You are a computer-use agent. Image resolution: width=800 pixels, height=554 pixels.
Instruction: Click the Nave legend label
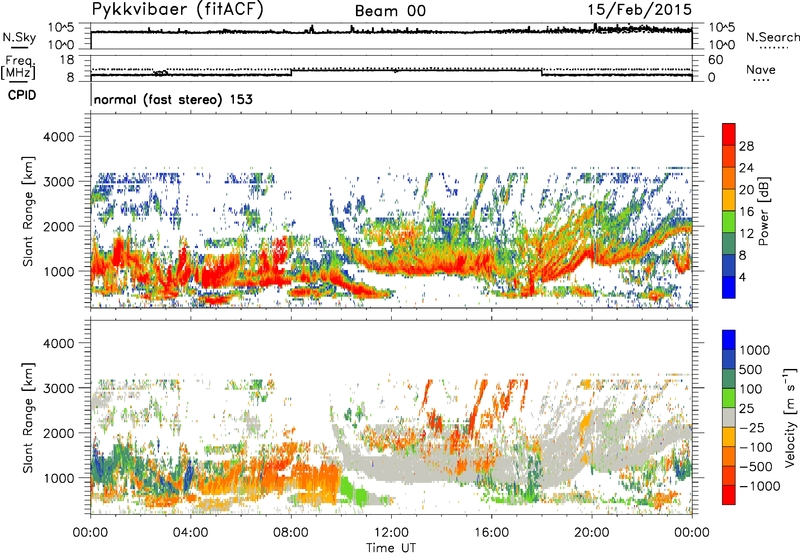tap(761, 69)
